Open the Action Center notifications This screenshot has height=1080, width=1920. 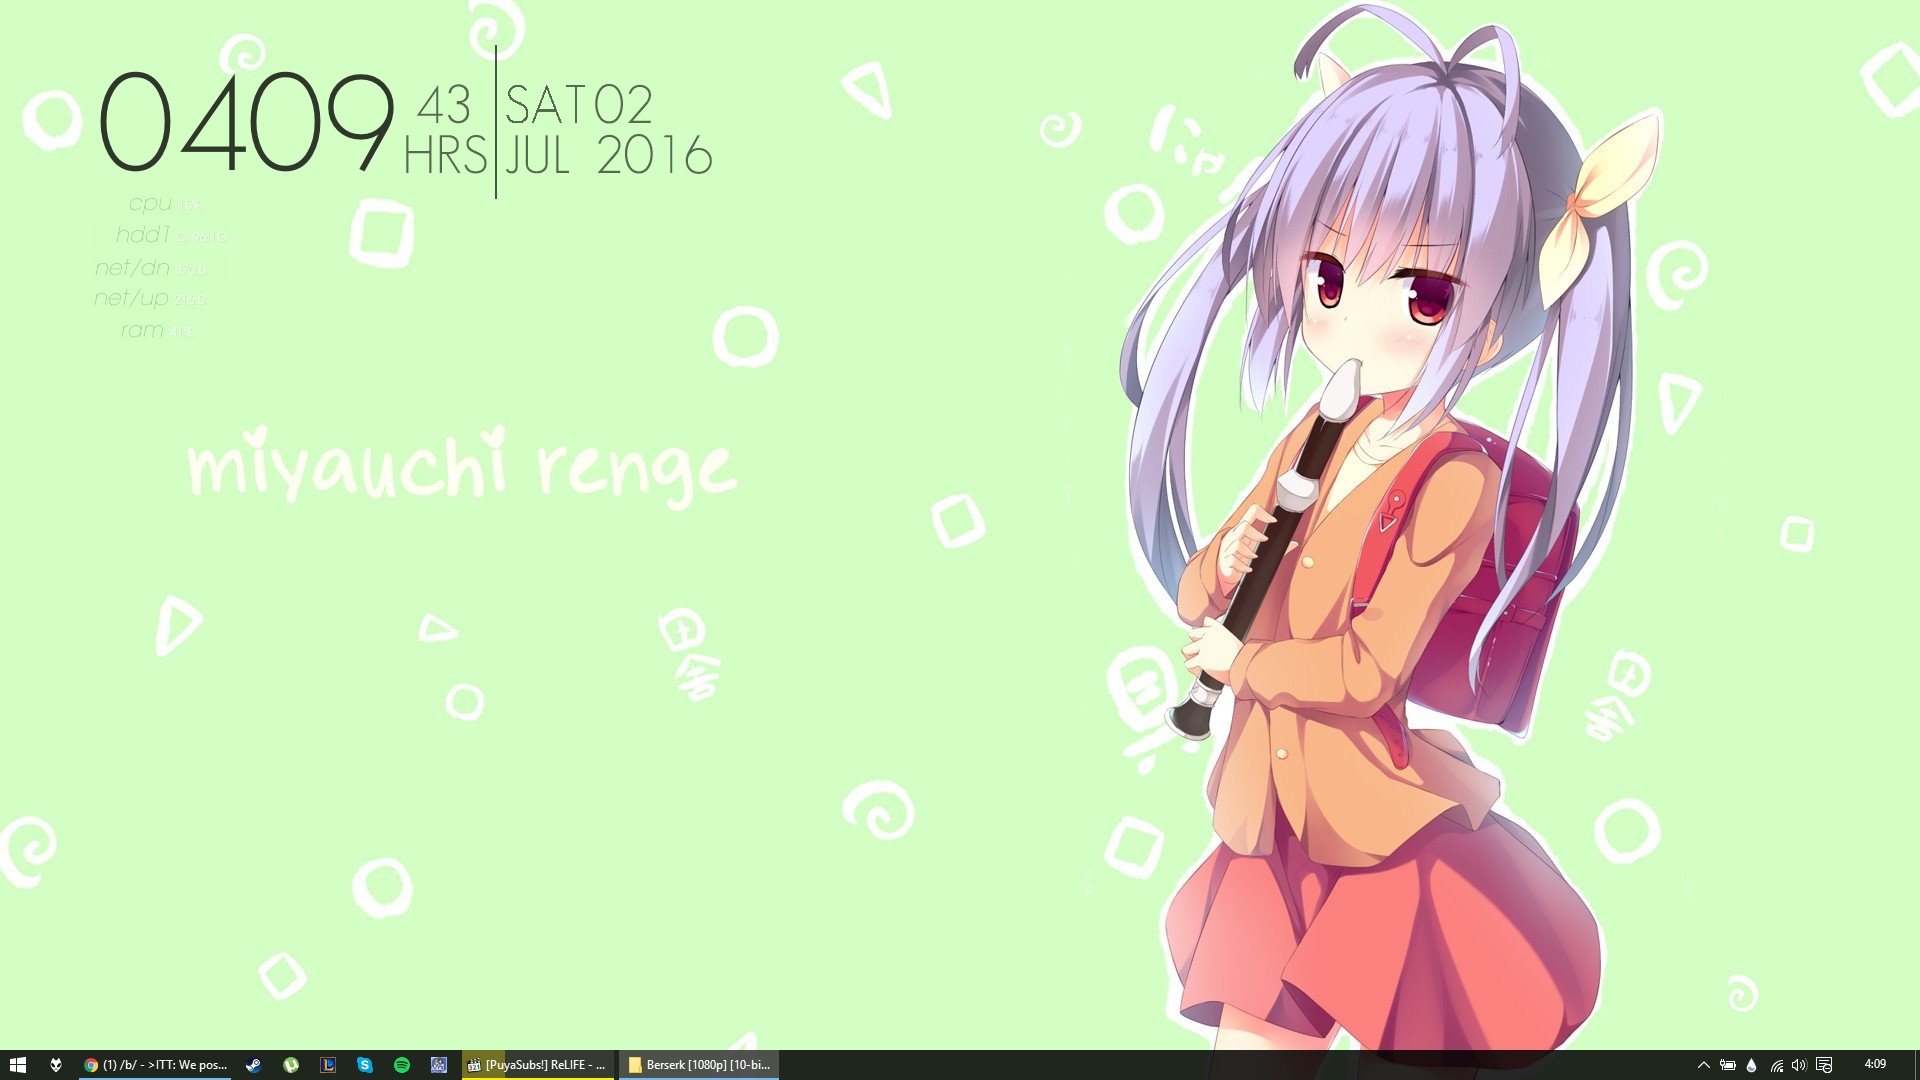point(1824,1065)
